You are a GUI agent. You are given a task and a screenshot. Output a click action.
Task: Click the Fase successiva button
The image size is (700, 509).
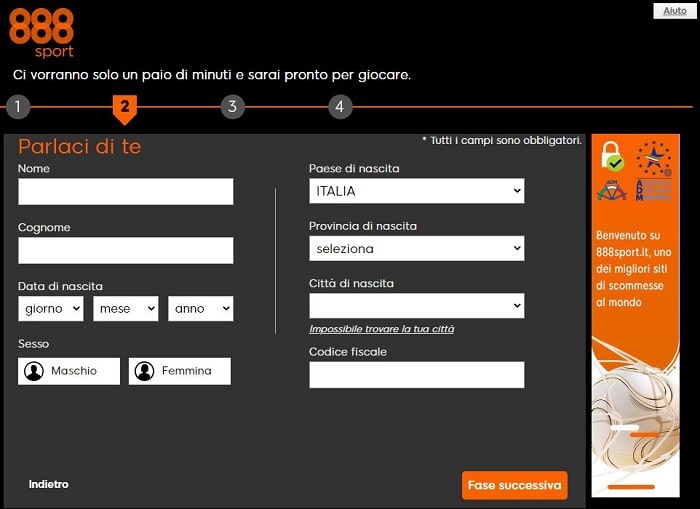tap(515, 485)
